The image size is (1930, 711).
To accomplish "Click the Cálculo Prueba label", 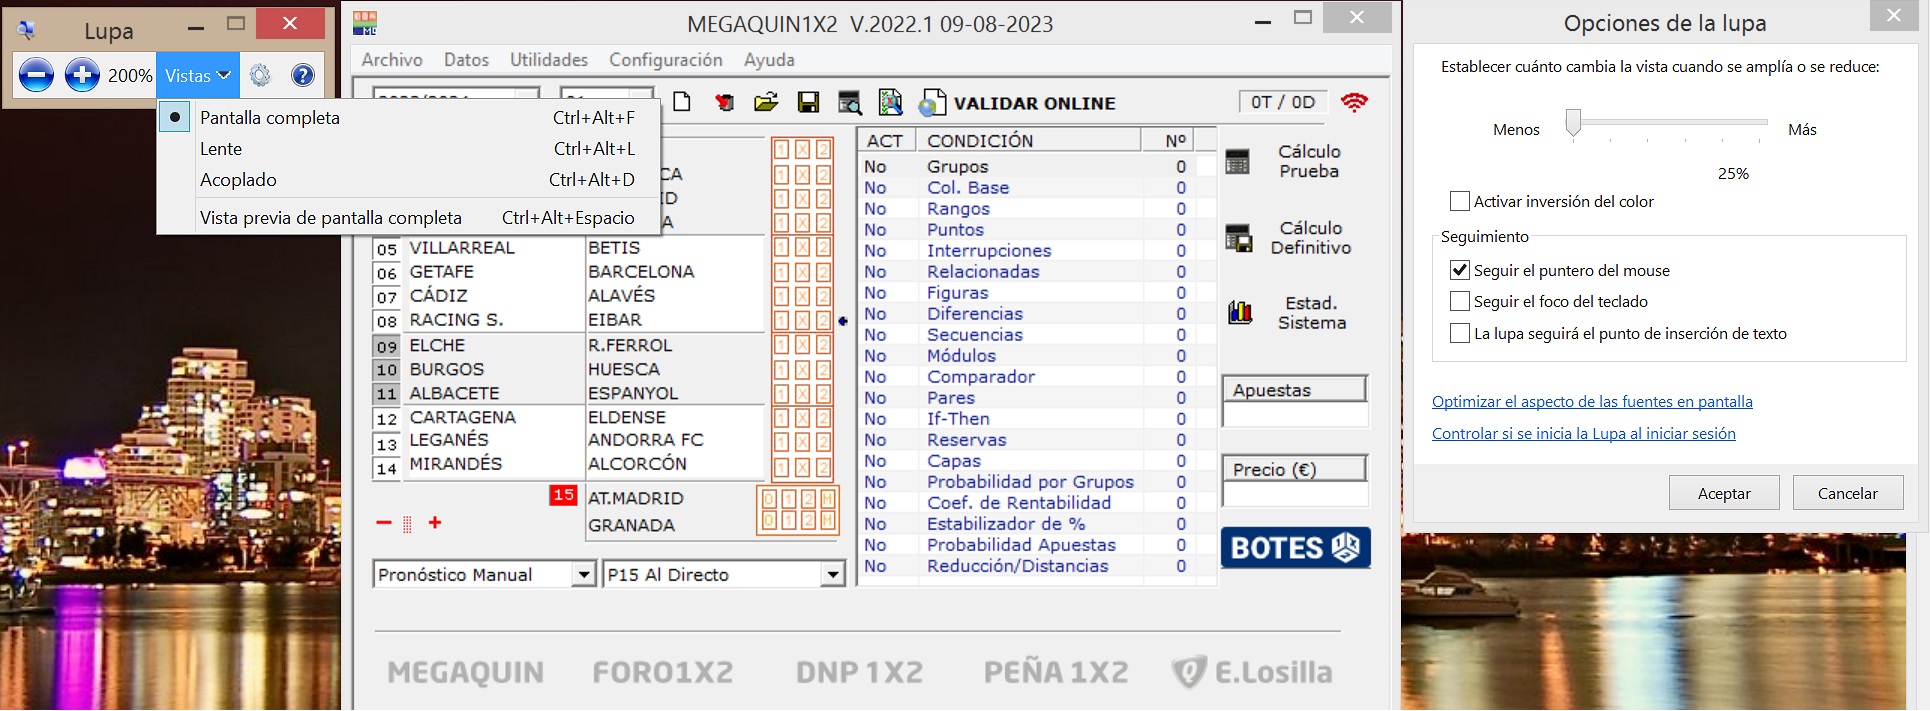I will (1309, 161).
